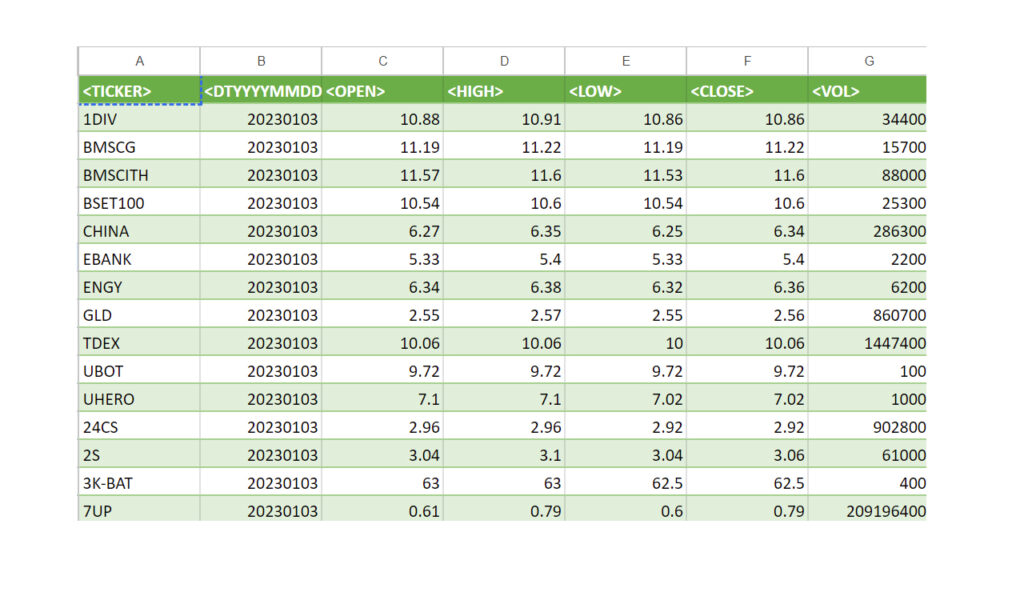Screen dimensions: 1024x600
Task: Select the BSET100 ticker cell
Action: [x=139, y=203]
